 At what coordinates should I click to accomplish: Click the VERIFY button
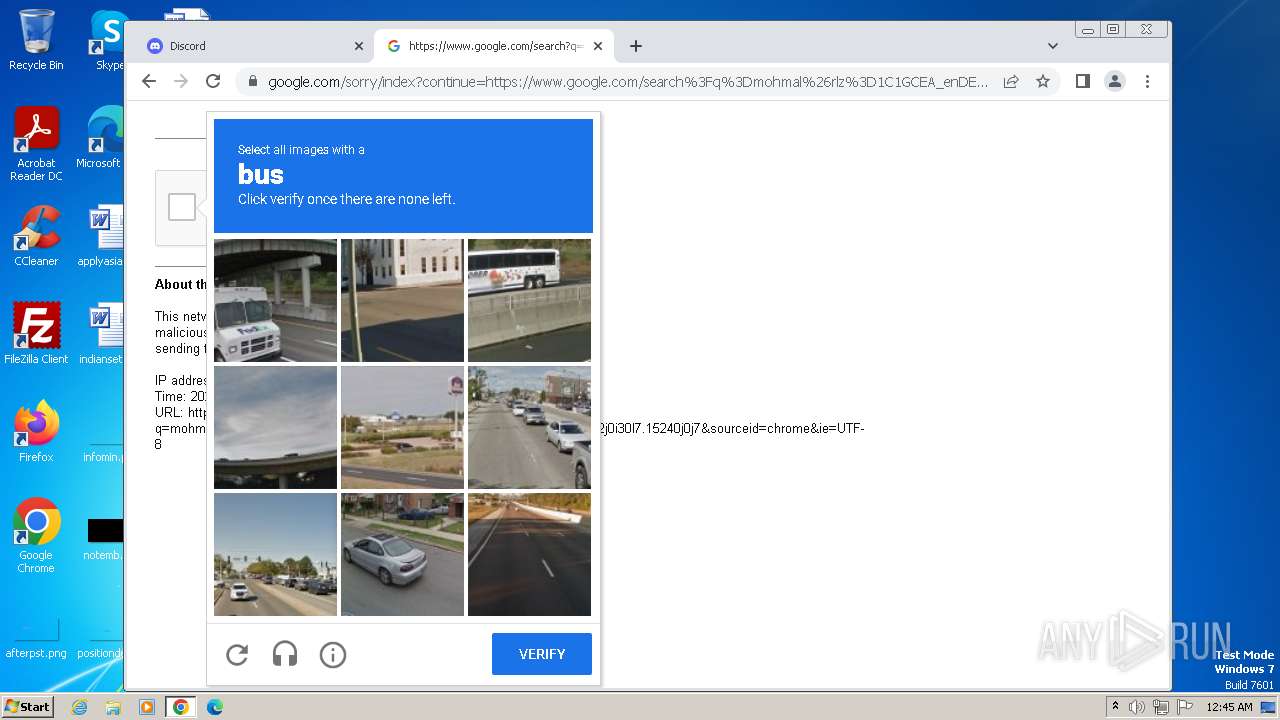pos(542,654)
